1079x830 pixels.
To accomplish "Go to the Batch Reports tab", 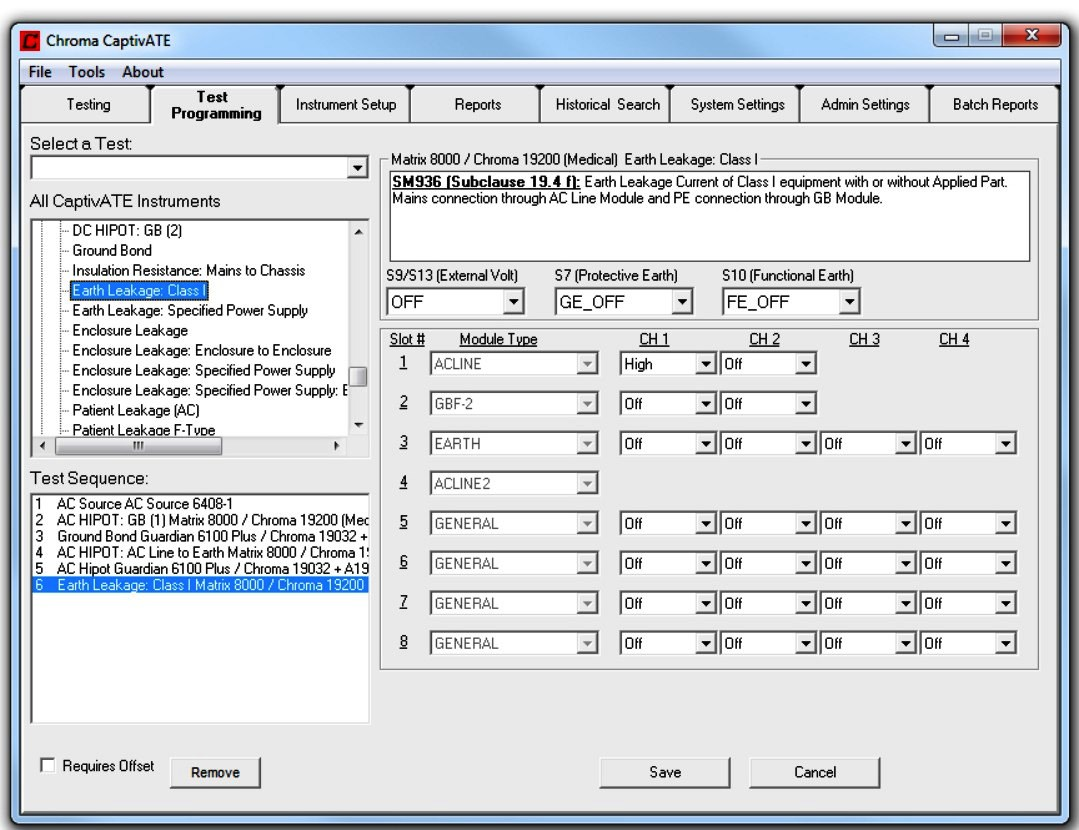I will point(993,104).
